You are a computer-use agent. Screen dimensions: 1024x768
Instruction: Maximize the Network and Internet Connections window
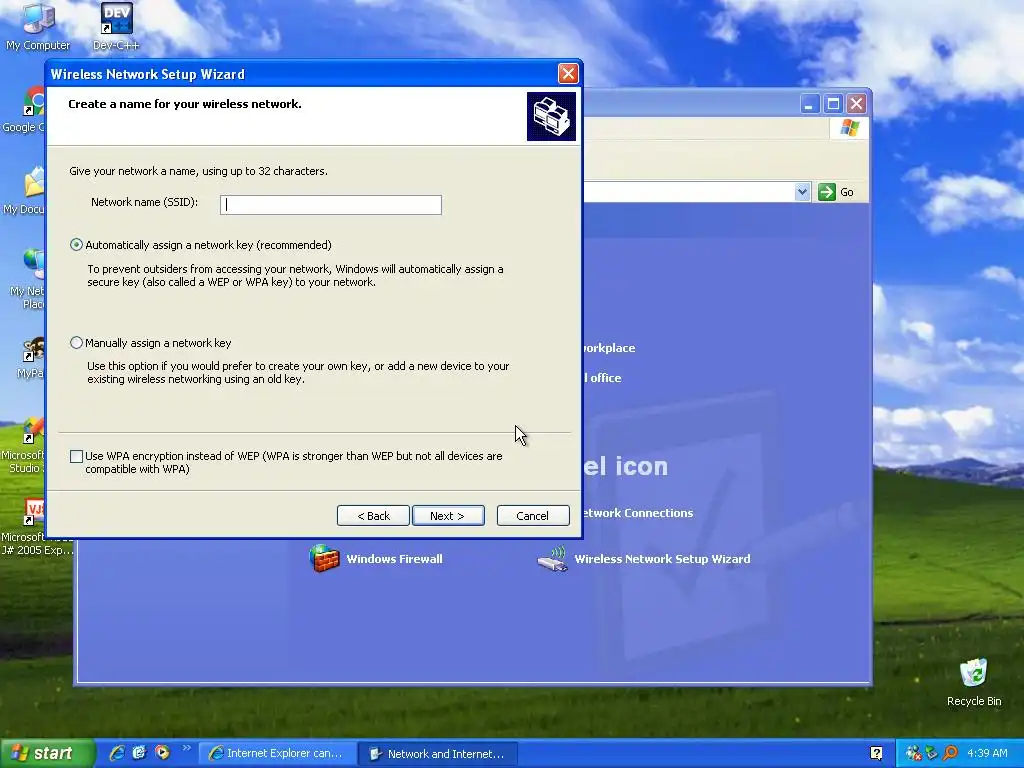pos(833,104)
